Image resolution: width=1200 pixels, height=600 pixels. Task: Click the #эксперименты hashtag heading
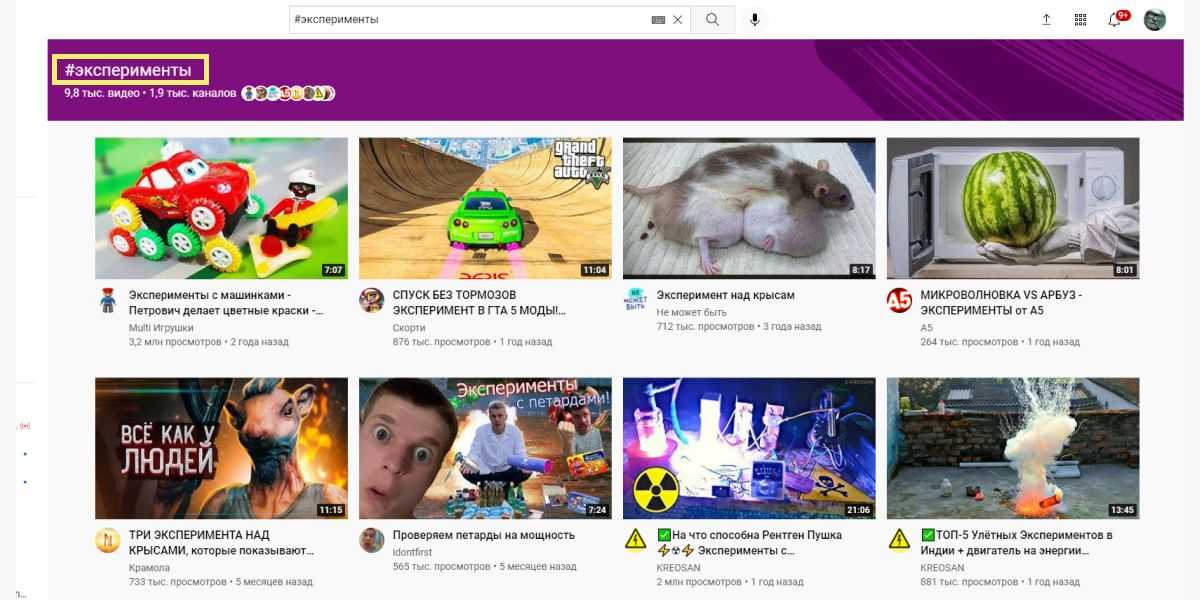pyautogui.click(x=128, y=70)
